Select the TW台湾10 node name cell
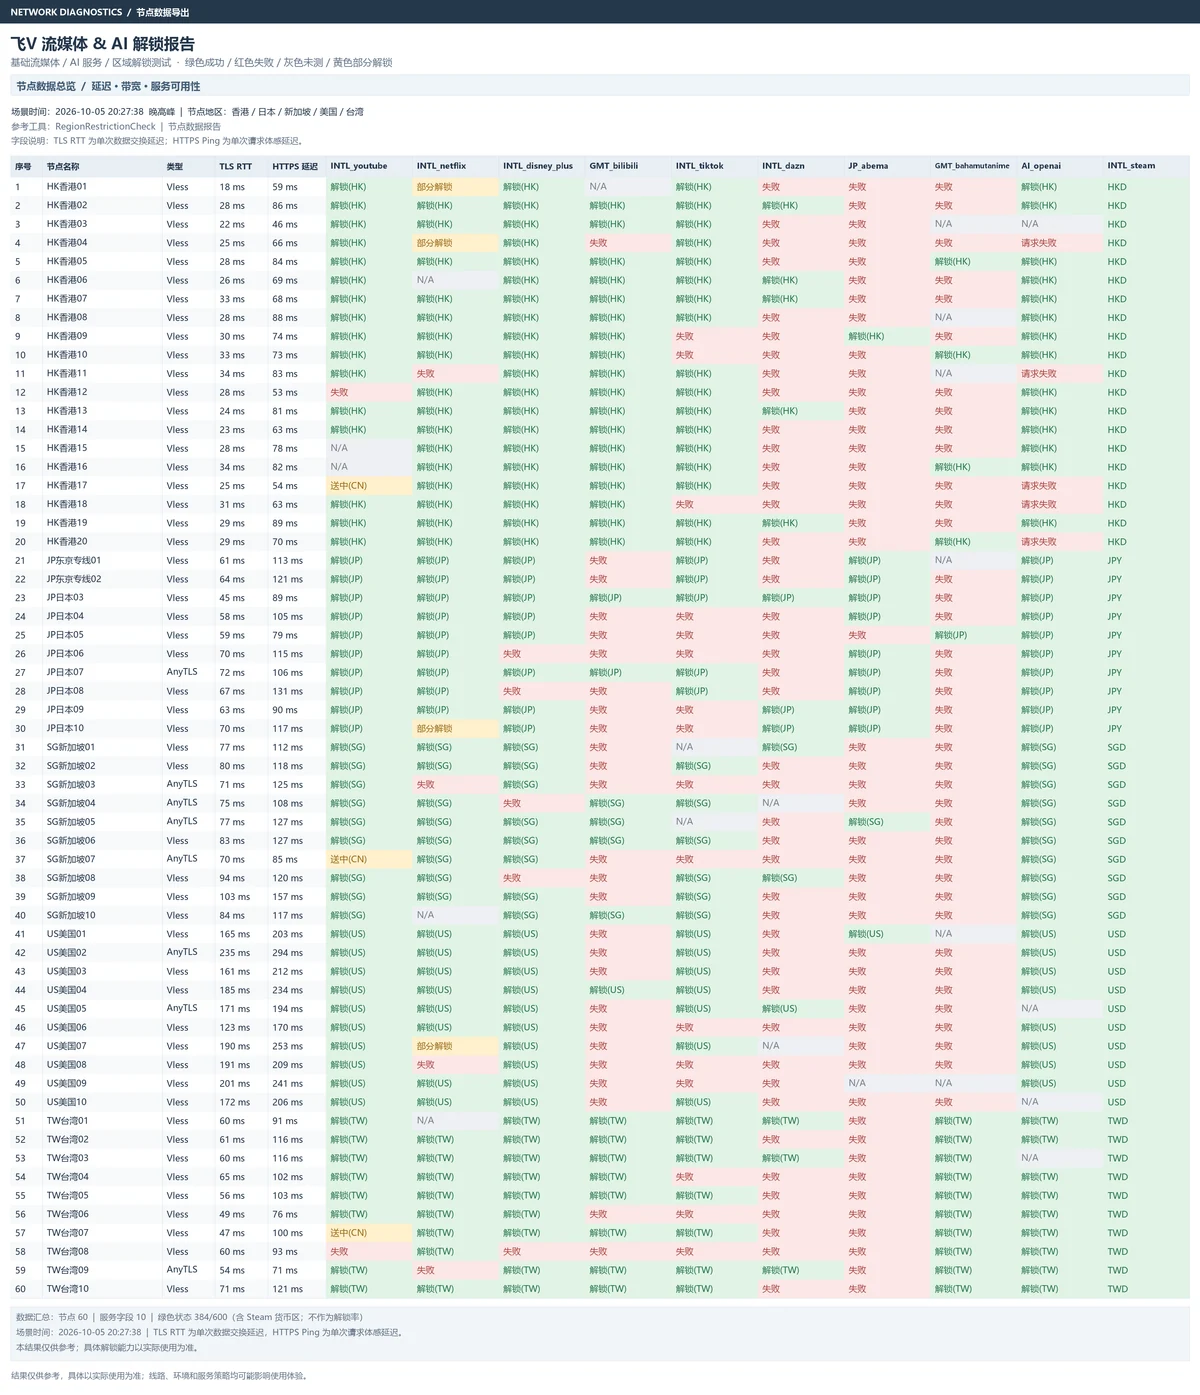 point(102,1288)
